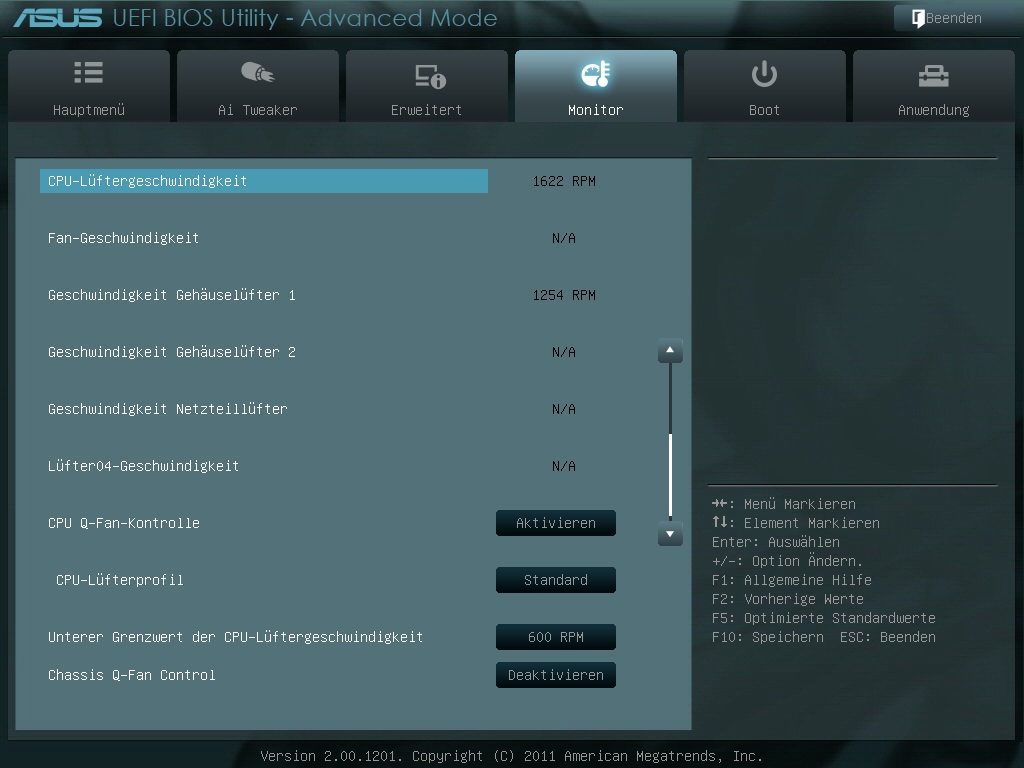Click the F1: Allgemeine Hilfe hint
The image size is (1024, 768).
coord(792,580)
